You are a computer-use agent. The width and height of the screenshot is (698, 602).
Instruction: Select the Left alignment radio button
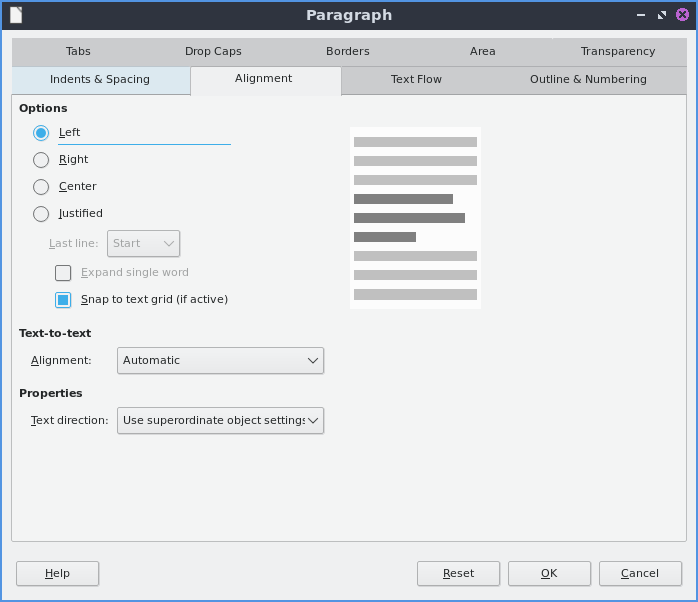coord(41,133)
